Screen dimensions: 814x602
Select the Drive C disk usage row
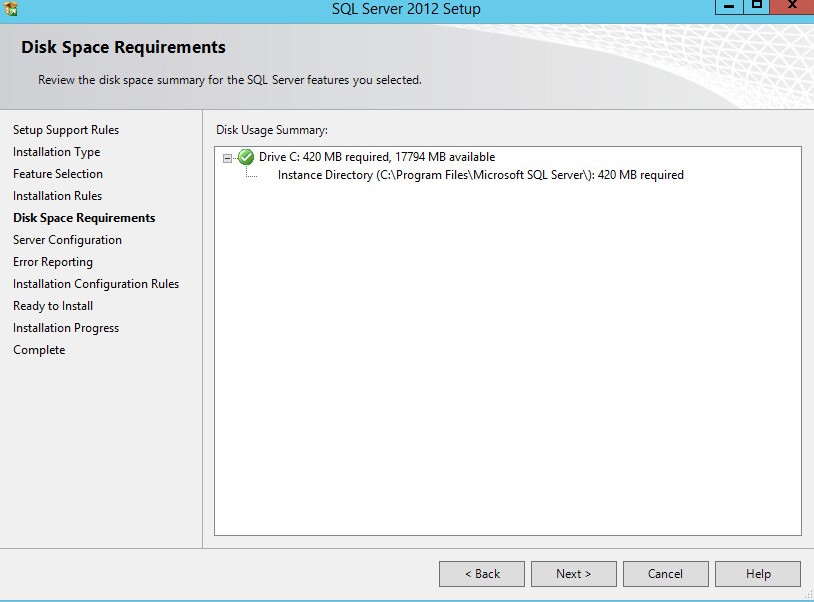pyautogui.click(x=377, y=157)
